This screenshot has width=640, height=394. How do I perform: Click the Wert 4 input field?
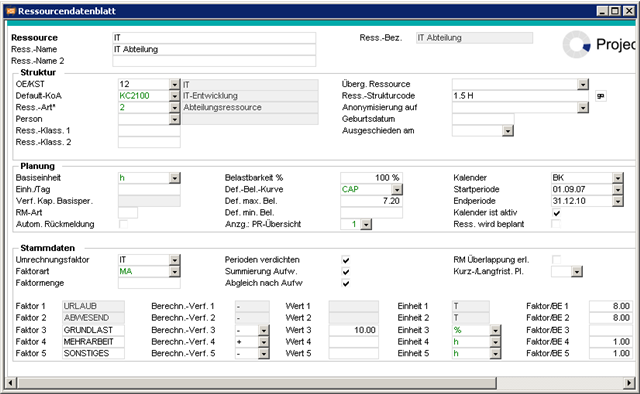[353, 342]
